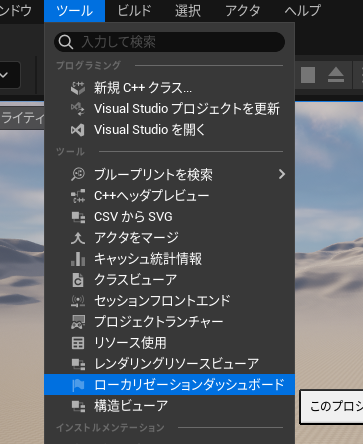Open 構造ビューア entry
The image size is (363, 444).
(x=169, y=406)
